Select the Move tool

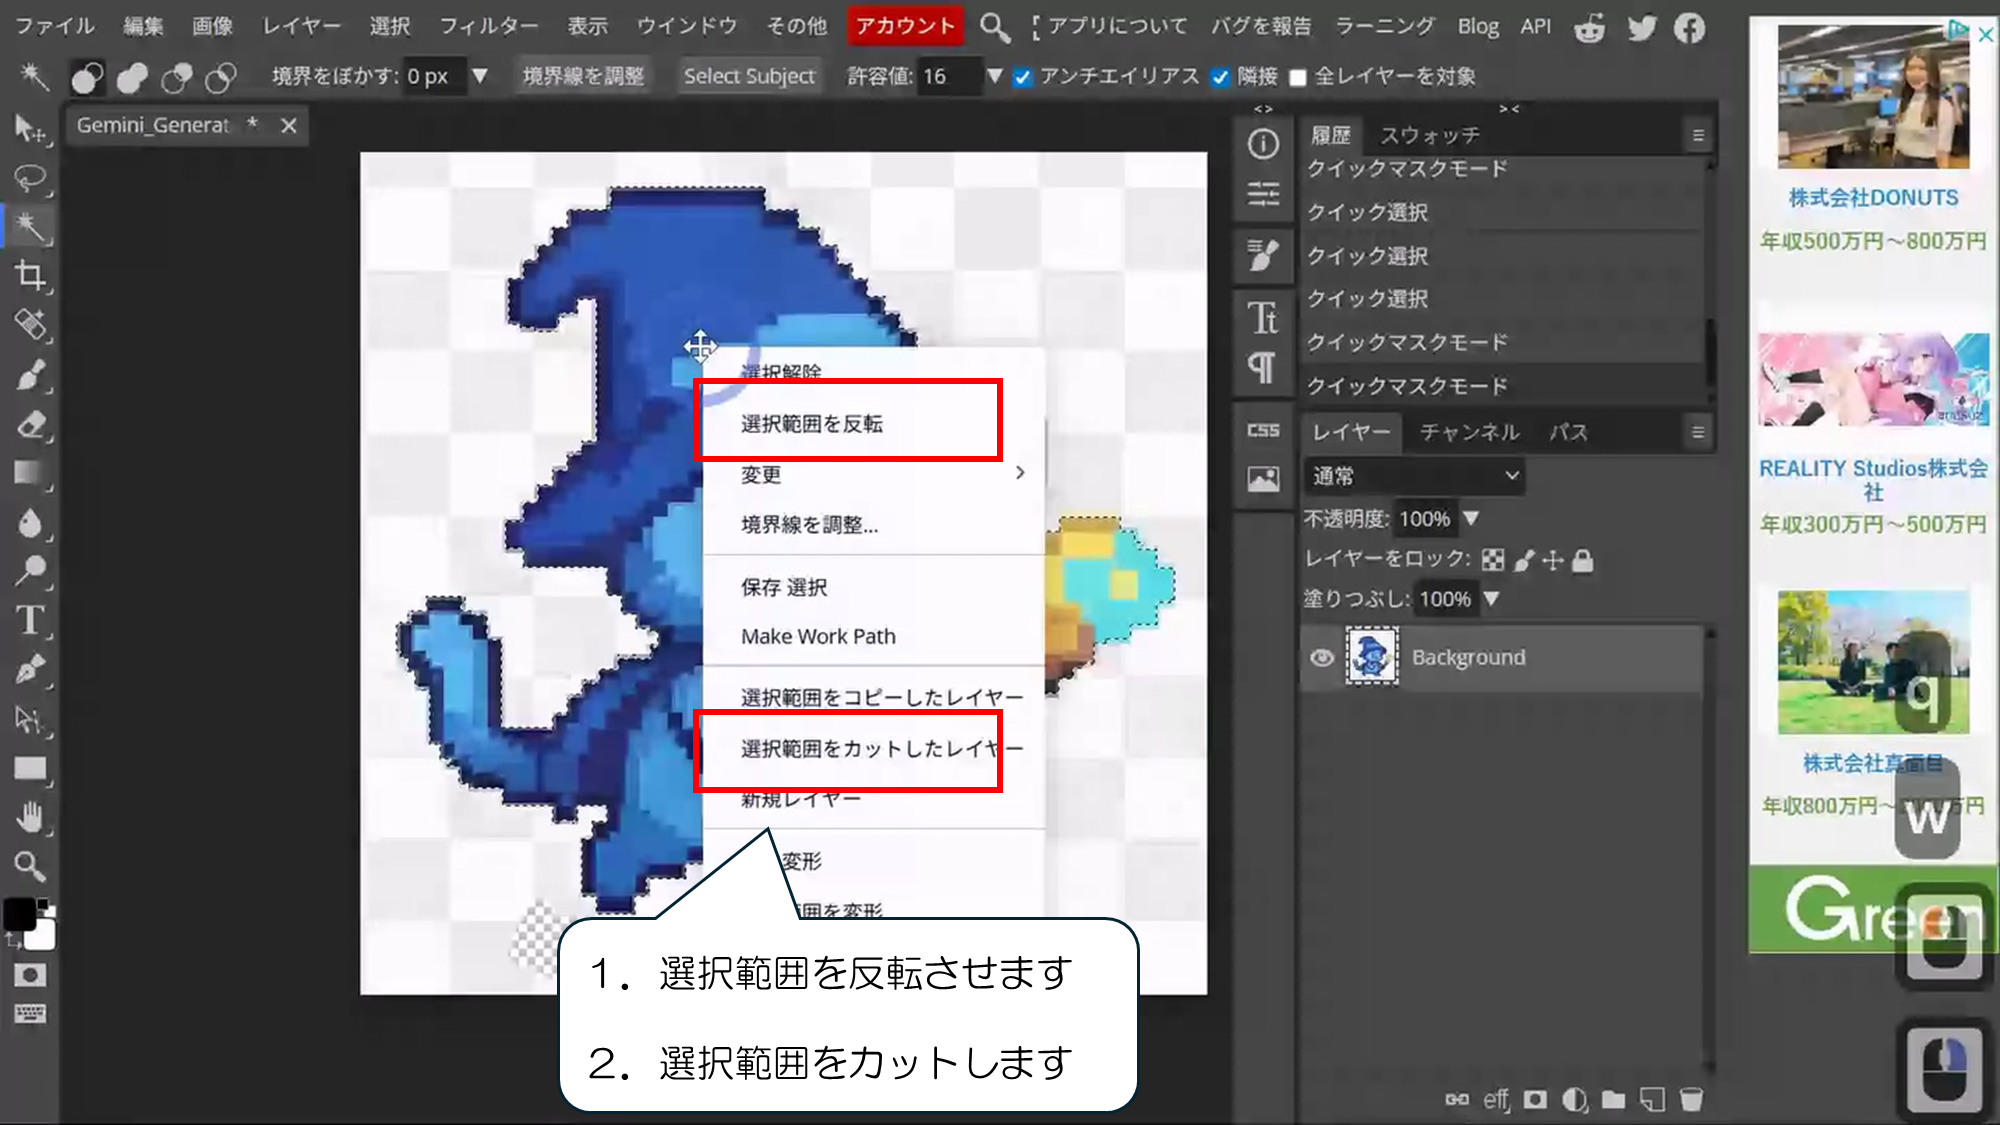(x=30, y=129)
